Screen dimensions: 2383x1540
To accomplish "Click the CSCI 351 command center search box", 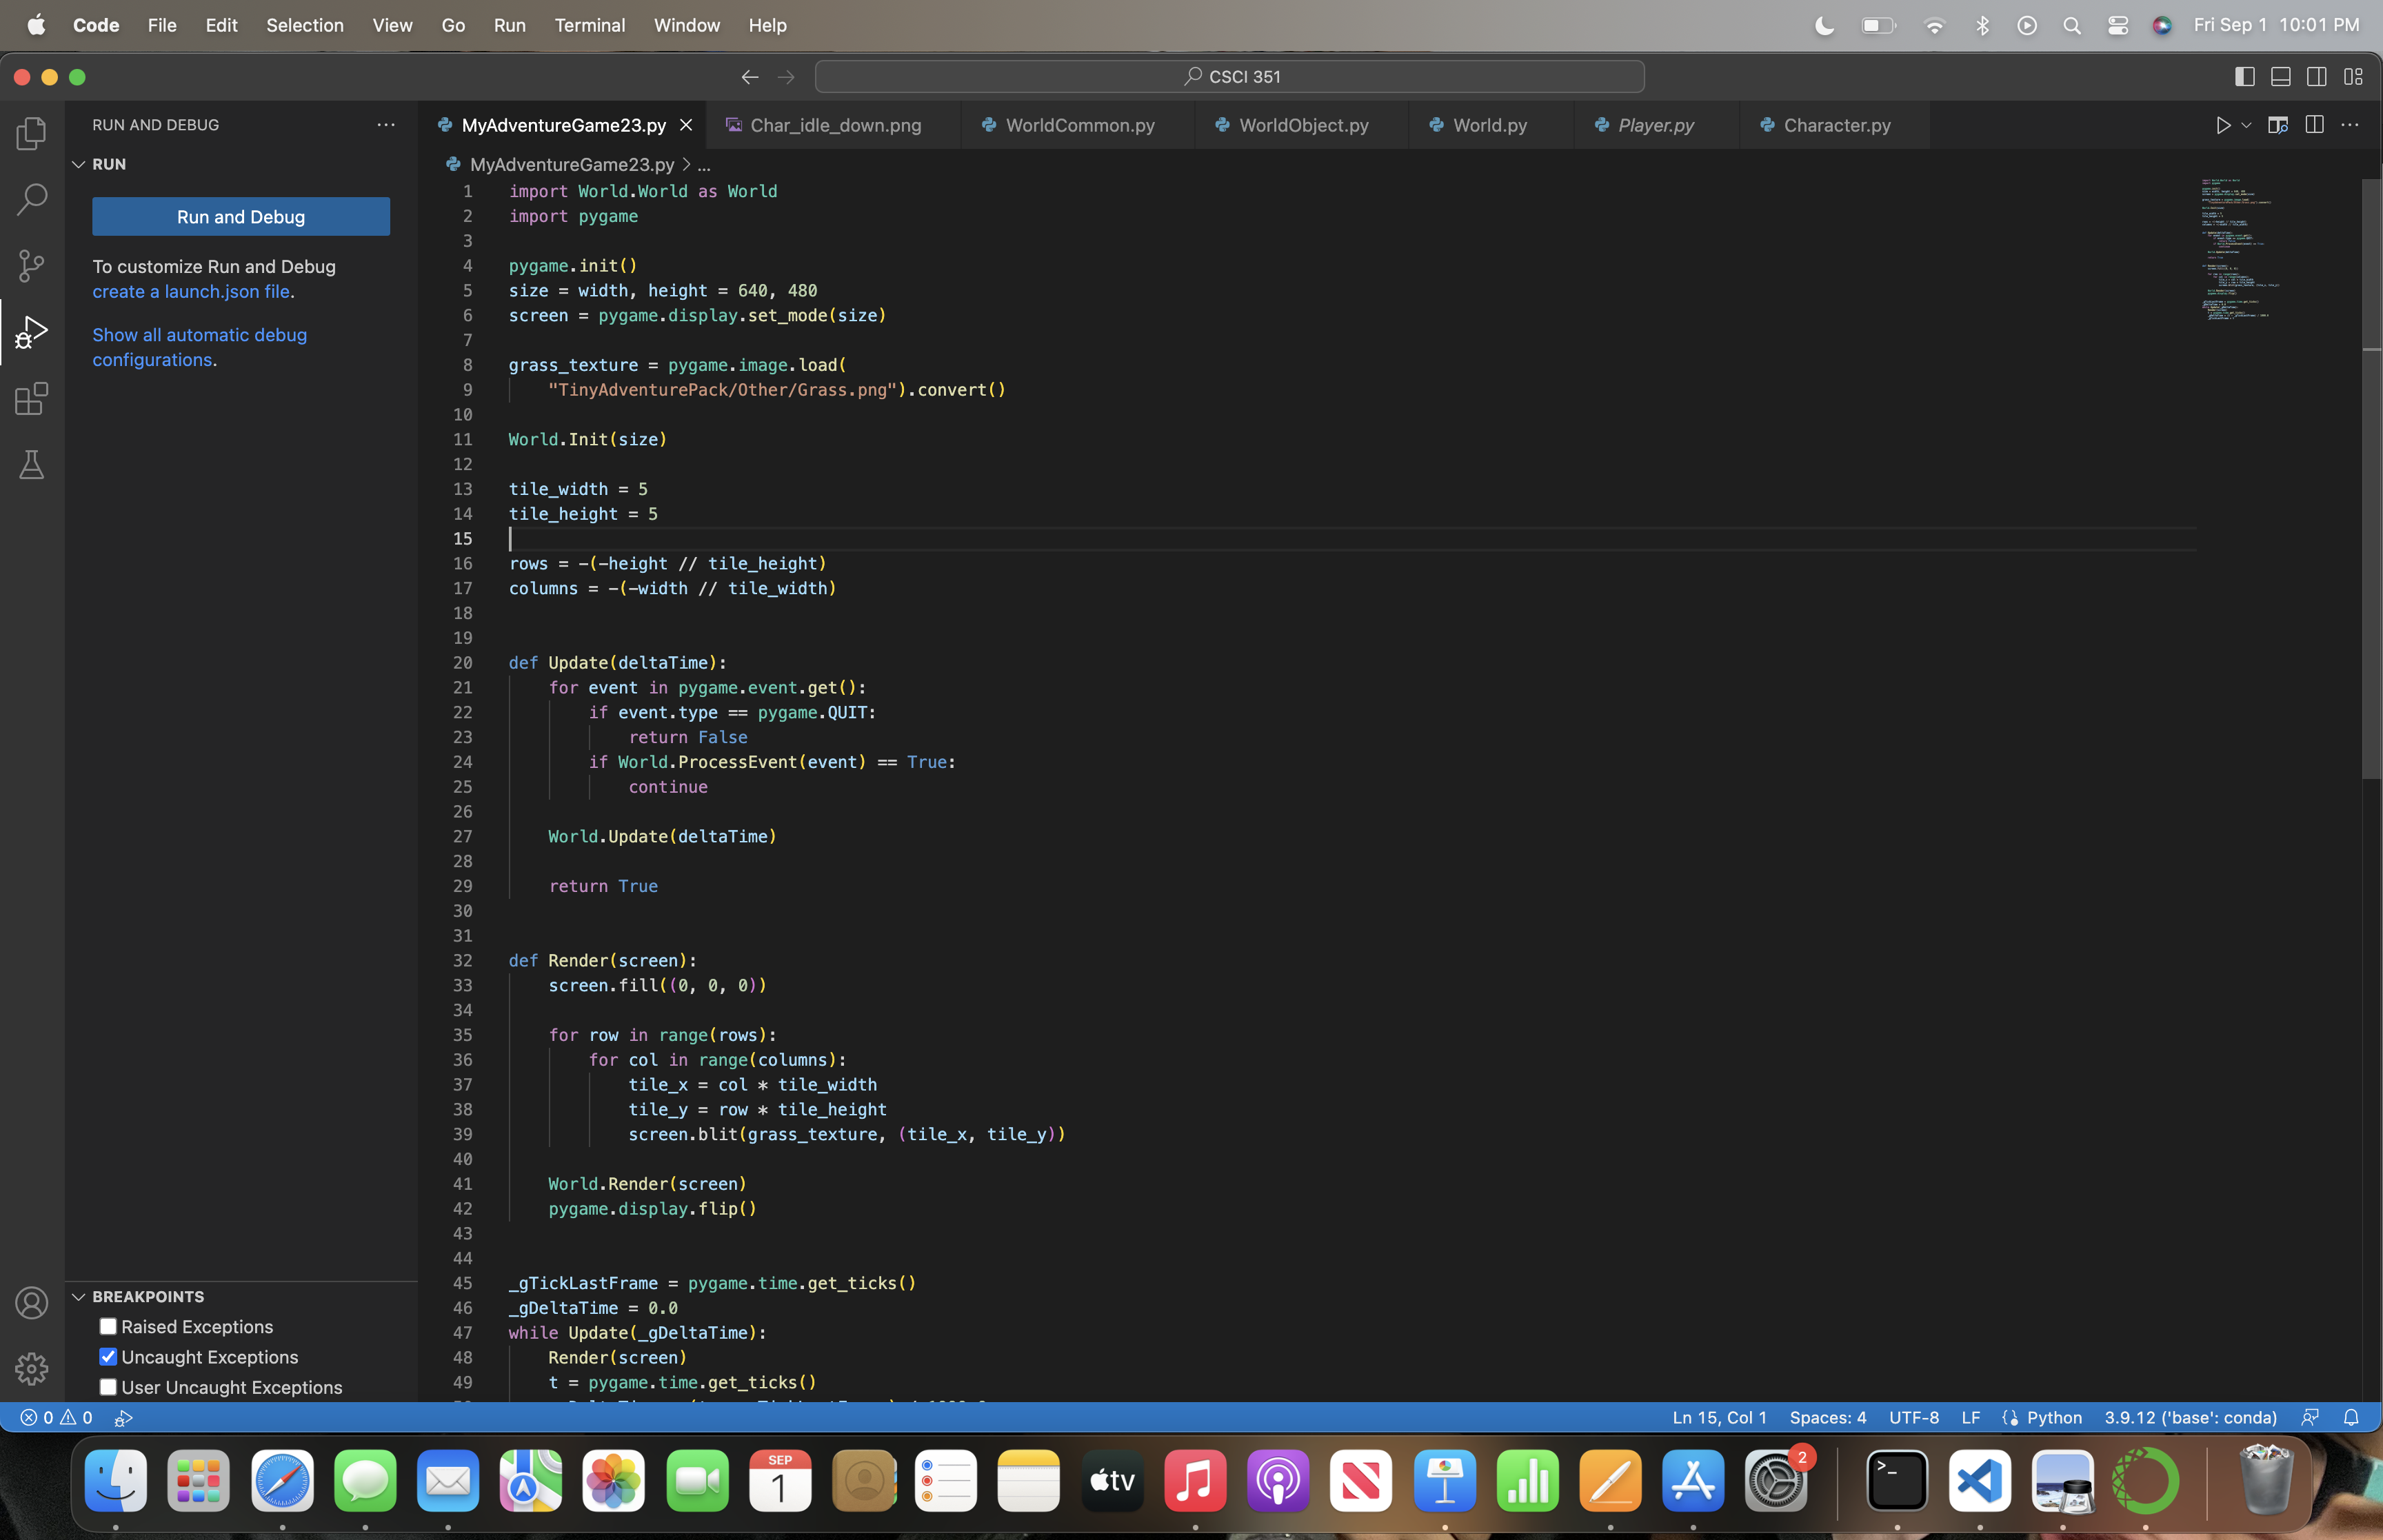I will coord(1229,77).
